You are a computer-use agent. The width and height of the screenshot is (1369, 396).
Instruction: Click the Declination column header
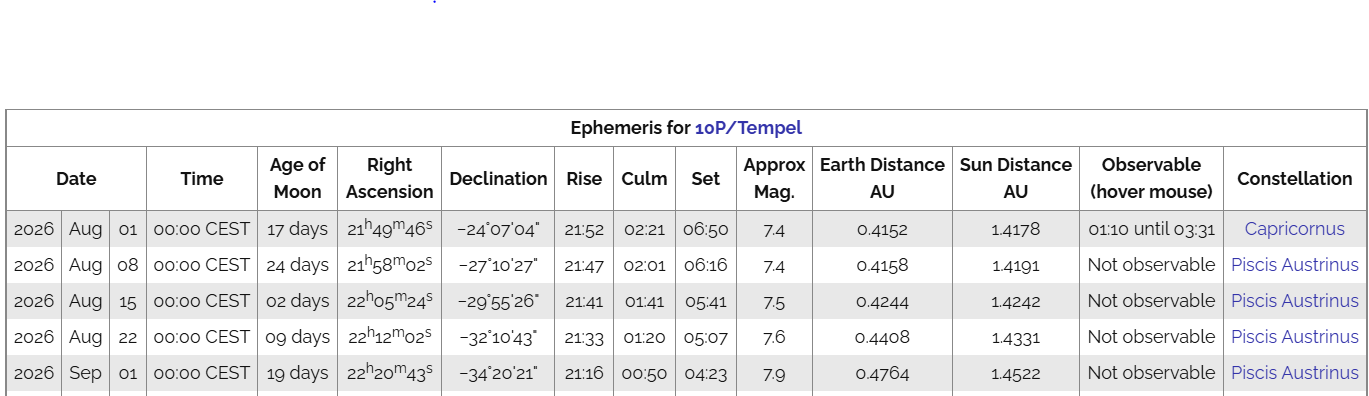(498, 178)
